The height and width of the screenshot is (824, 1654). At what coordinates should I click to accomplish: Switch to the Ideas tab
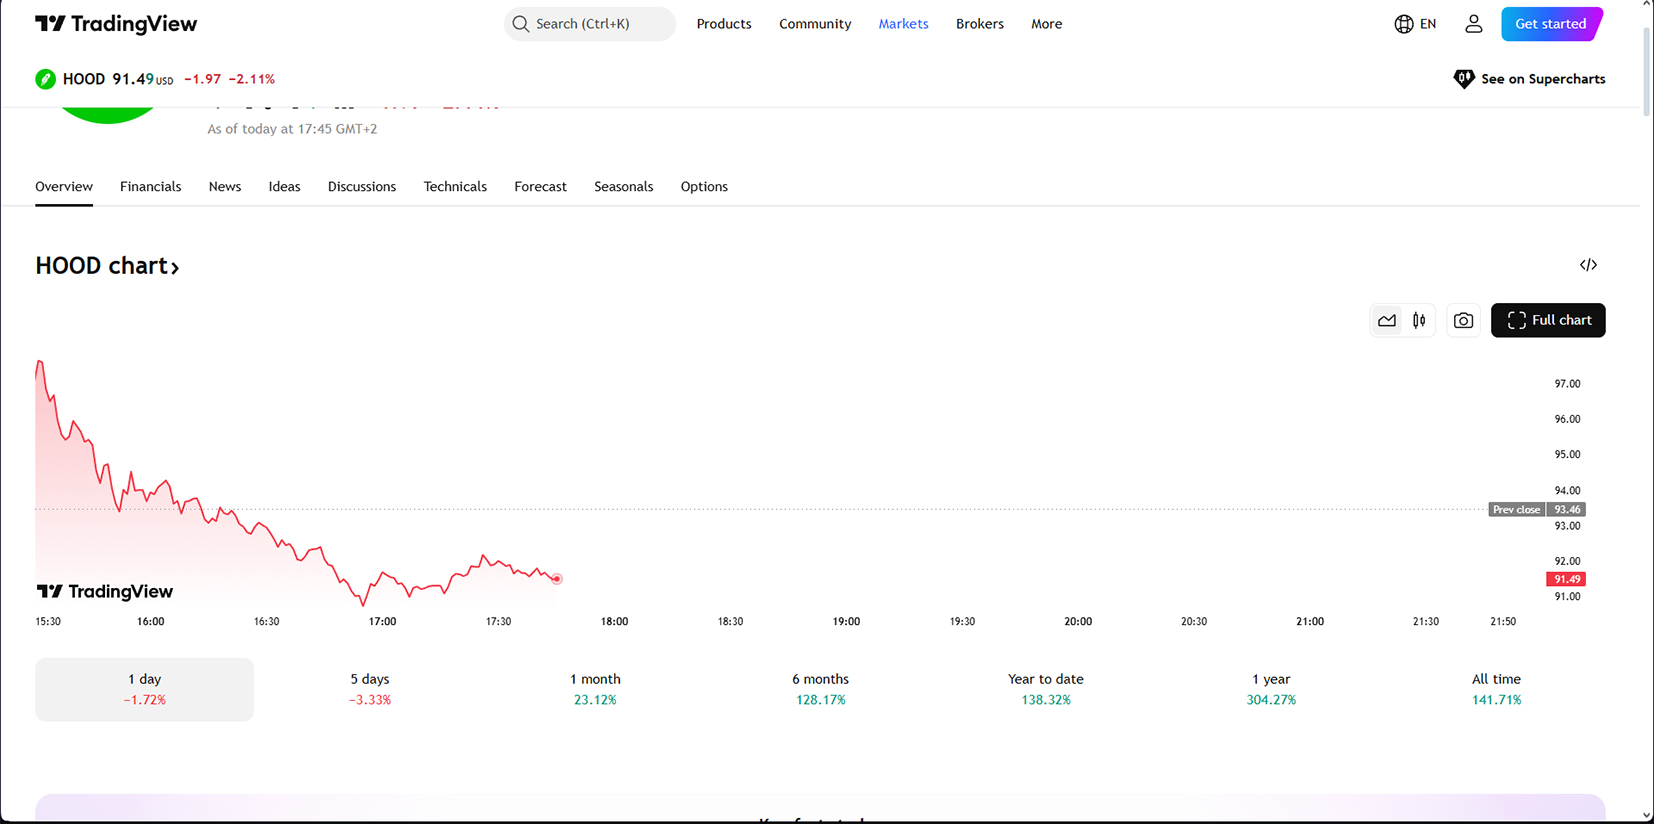pyautogui.click(x=284, y=187)
